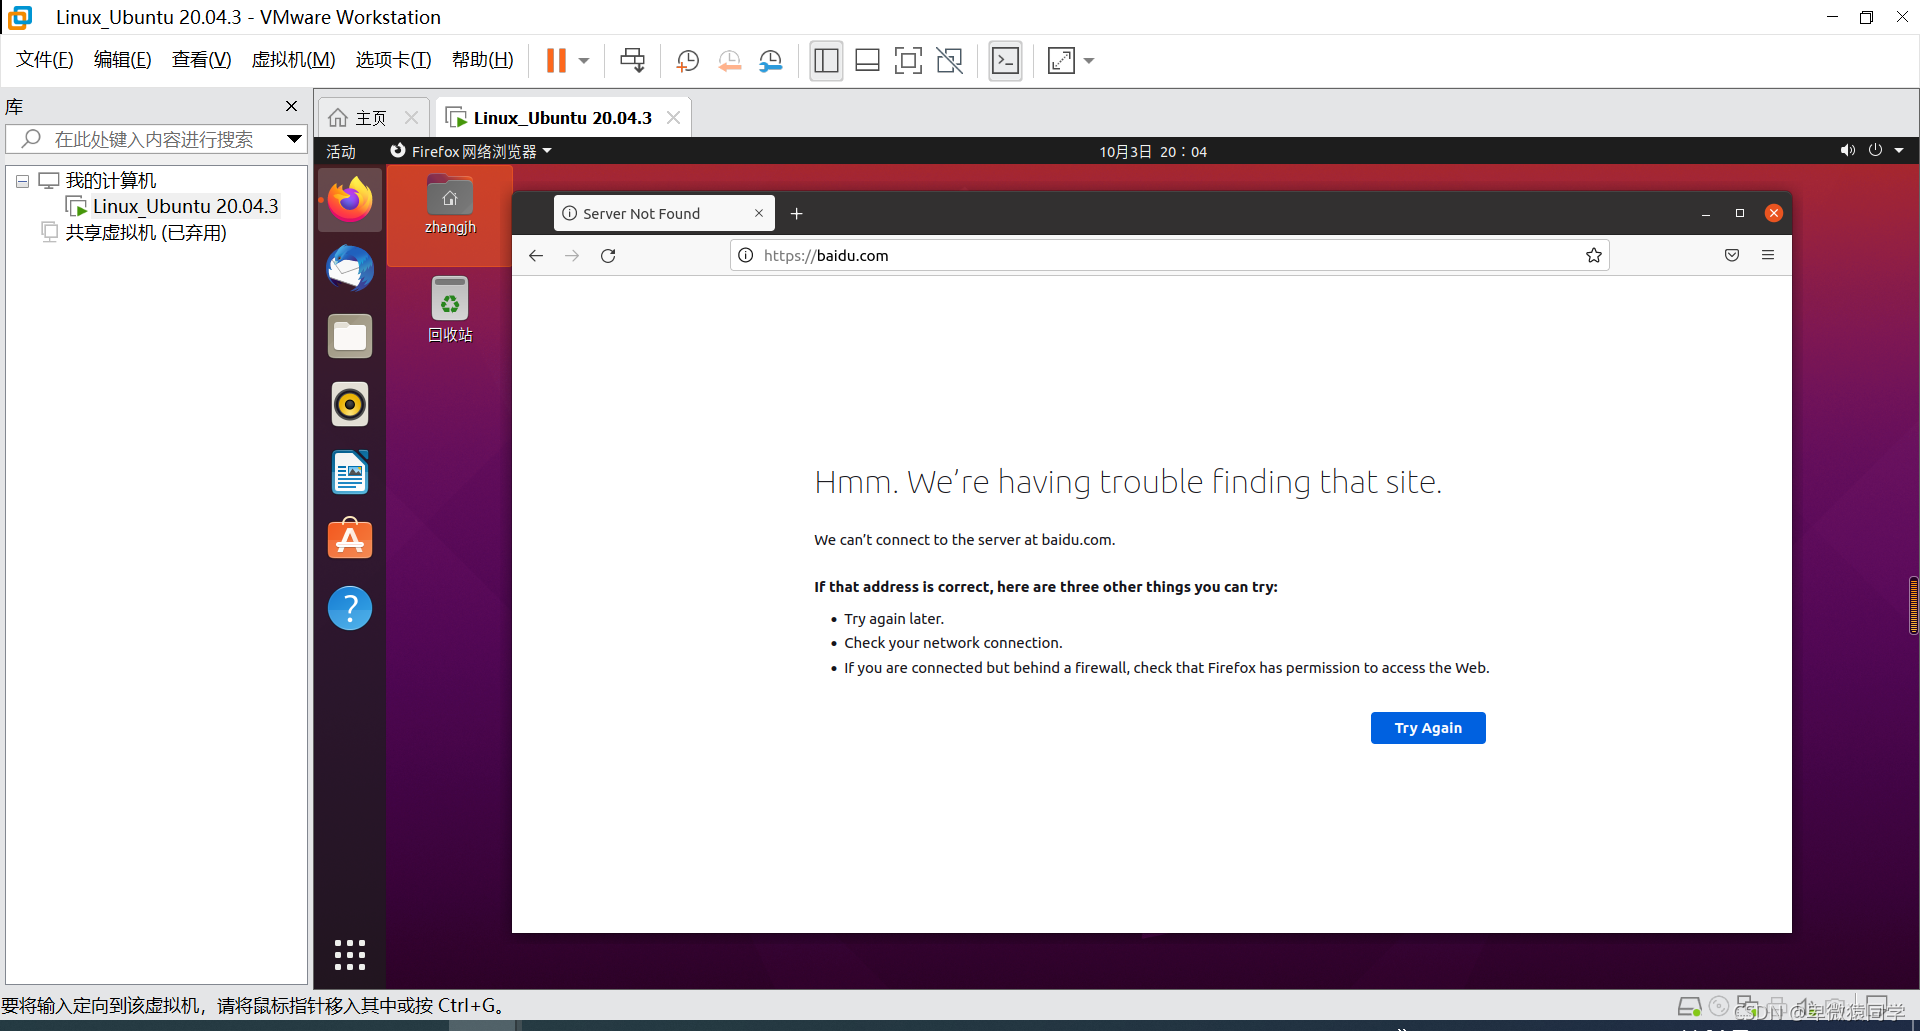Viewport: 1920px width, 1031px height.
Task: Reload the current Firefox page
Action: (608, 256)
